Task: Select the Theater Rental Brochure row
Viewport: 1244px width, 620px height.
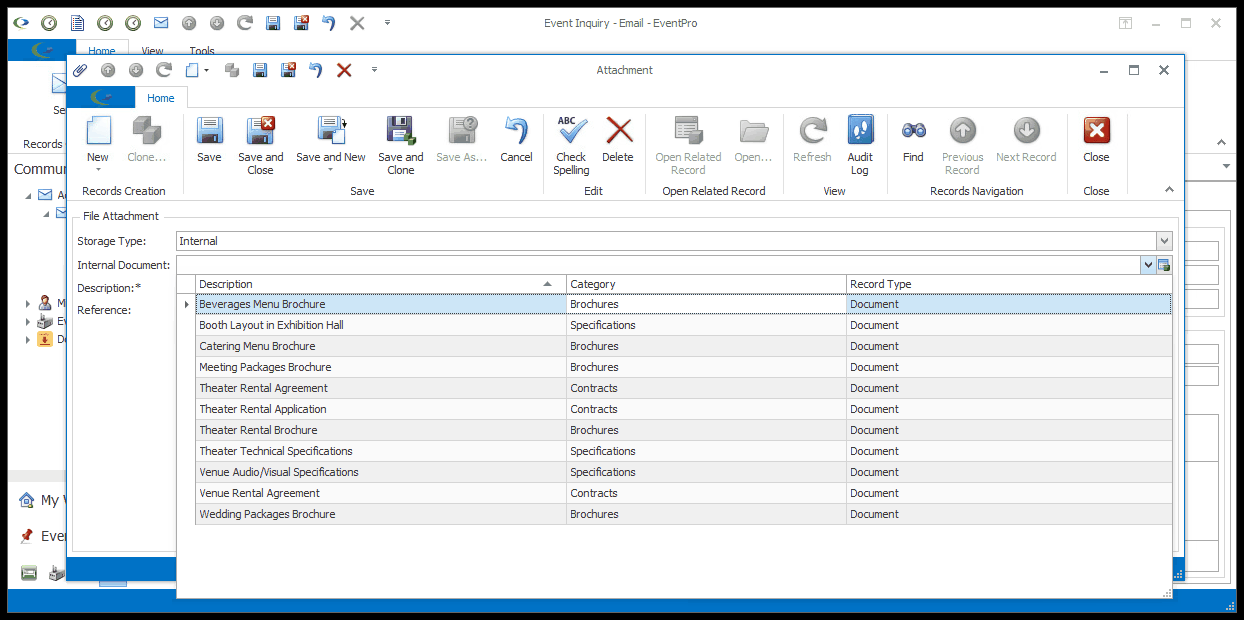Action: pyautogui.click(x=683, y=430)
